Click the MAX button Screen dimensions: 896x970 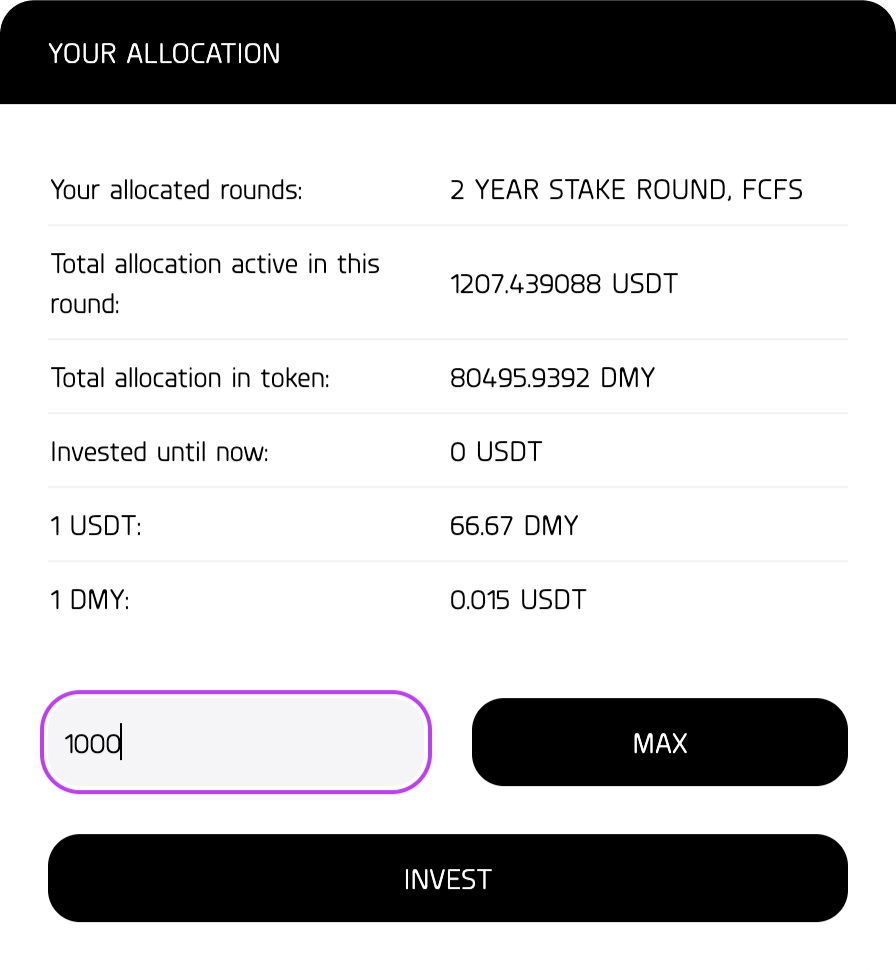(660, 743)
